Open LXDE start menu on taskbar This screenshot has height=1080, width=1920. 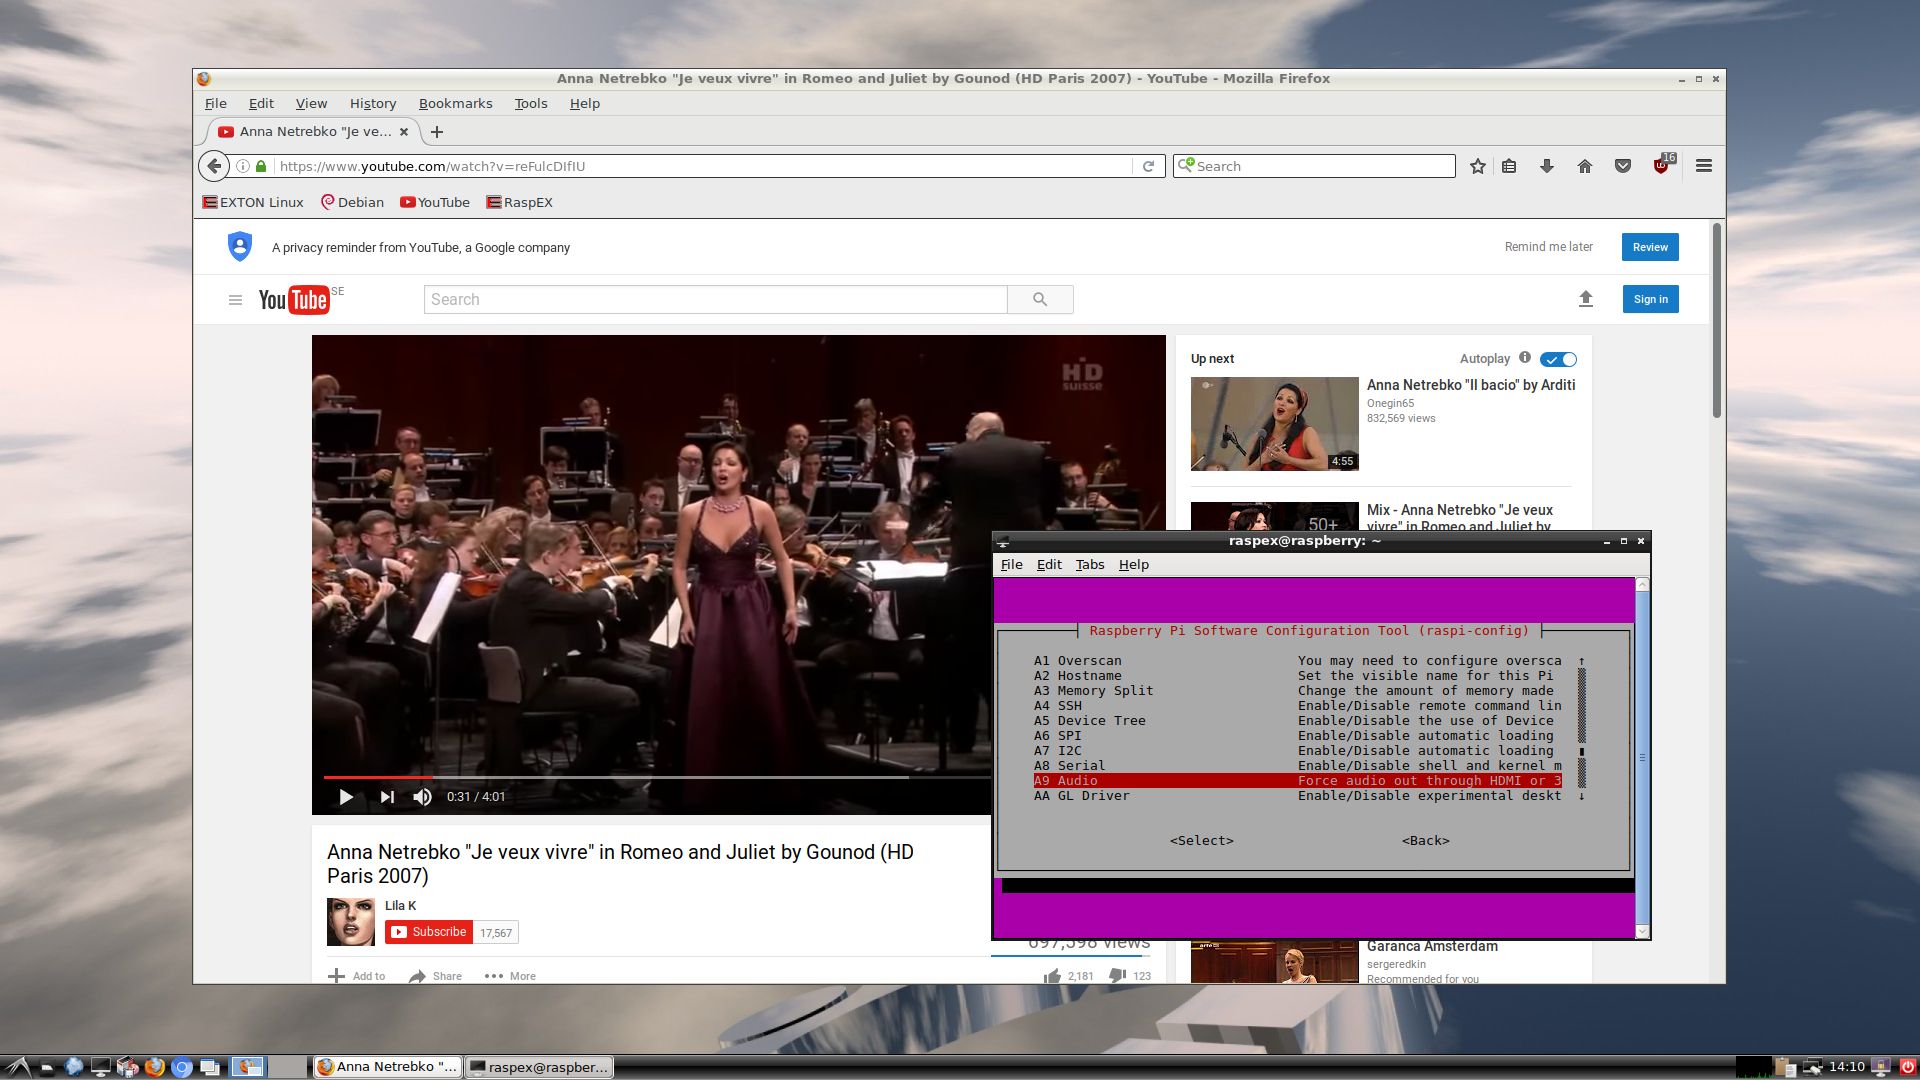pos(17,1067)
